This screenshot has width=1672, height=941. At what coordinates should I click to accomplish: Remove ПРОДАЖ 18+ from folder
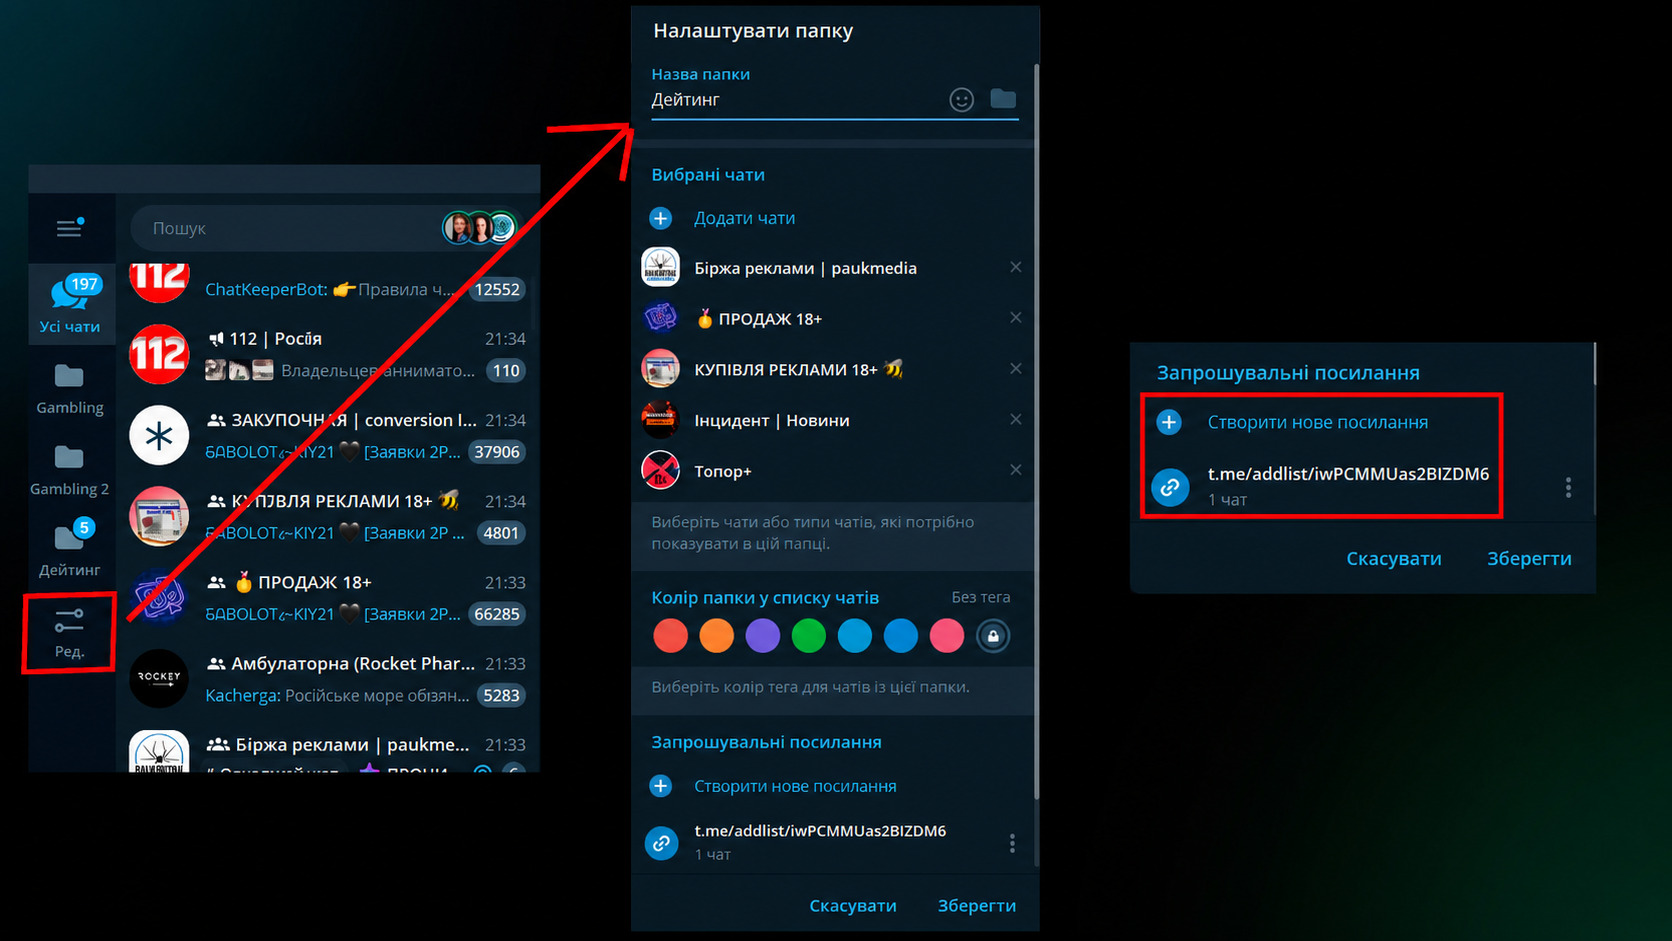(x=1015, y=318)
